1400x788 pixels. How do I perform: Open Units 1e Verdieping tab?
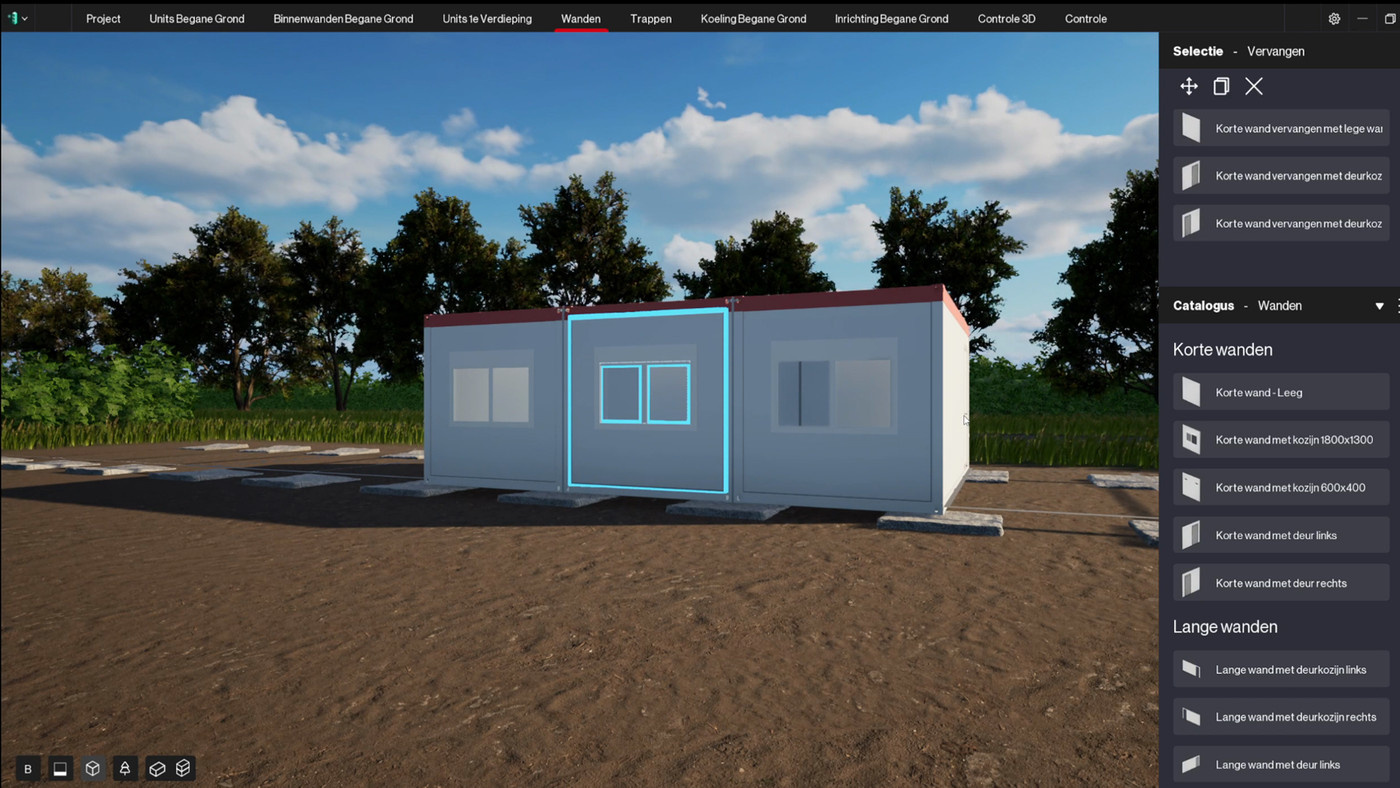pyautogui.click(x=487, y=19)
